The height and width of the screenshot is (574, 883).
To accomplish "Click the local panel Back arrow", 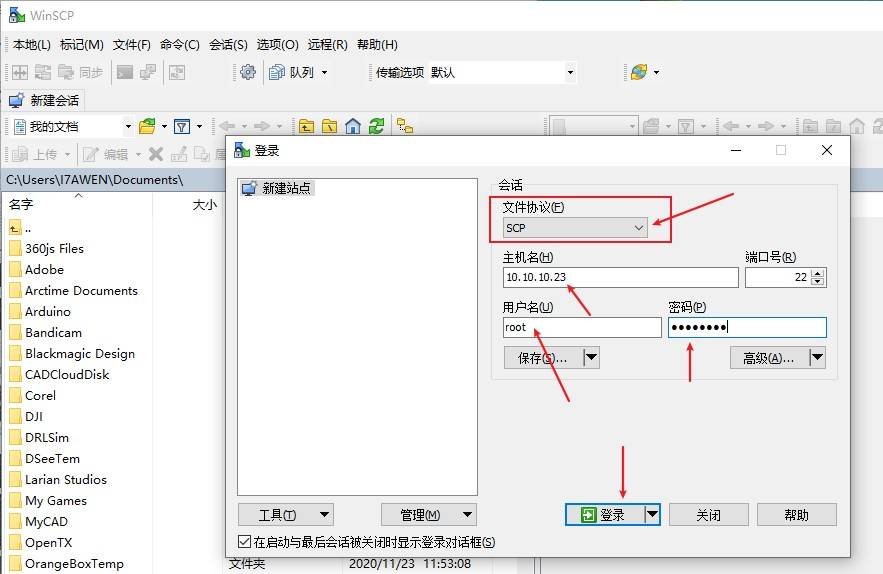I will (x=228, y=126).
